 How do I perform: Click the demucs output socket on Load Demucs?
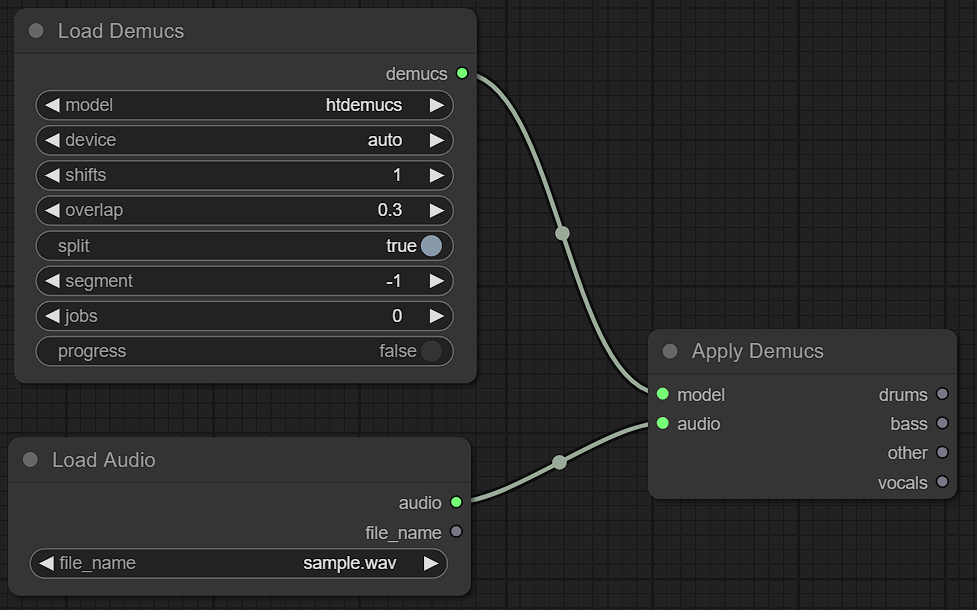click(x=462, y=73)
